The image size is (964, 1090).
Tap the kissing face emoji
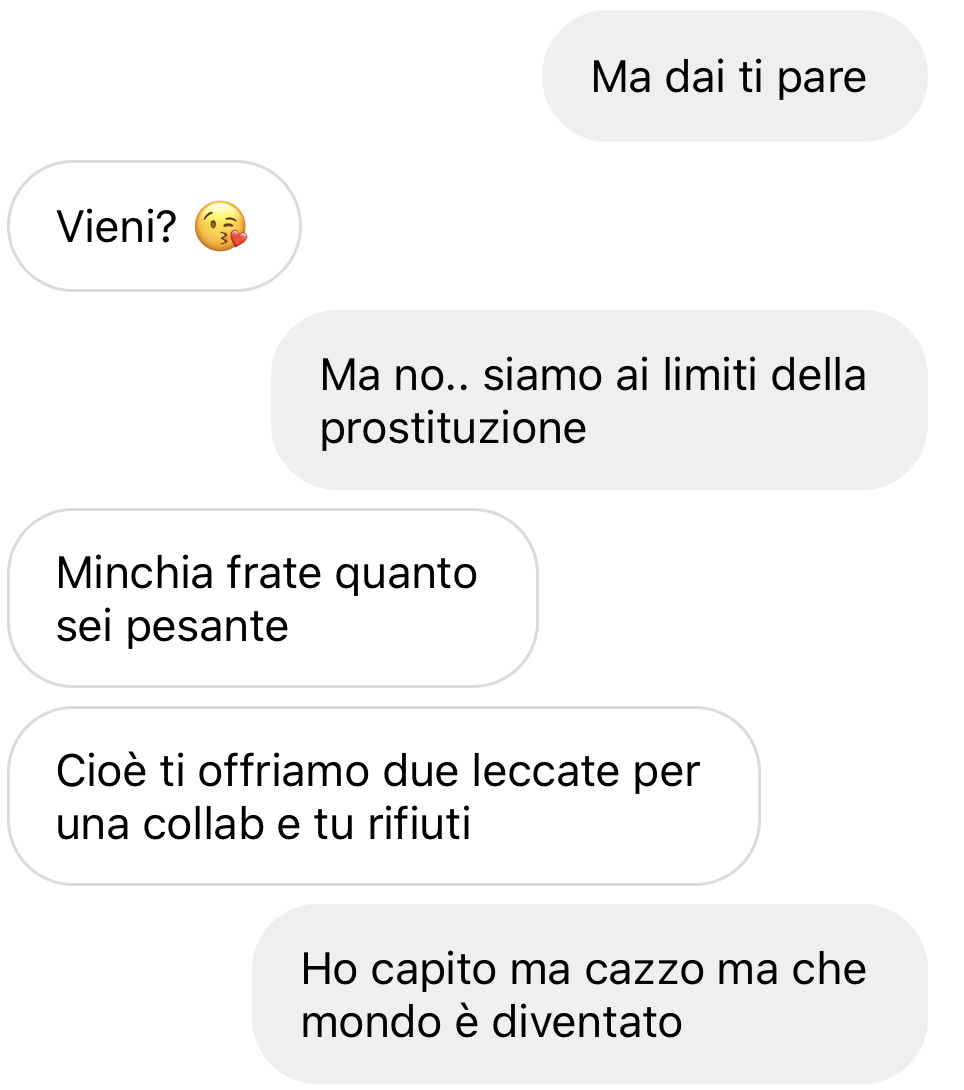pos(220,226)
